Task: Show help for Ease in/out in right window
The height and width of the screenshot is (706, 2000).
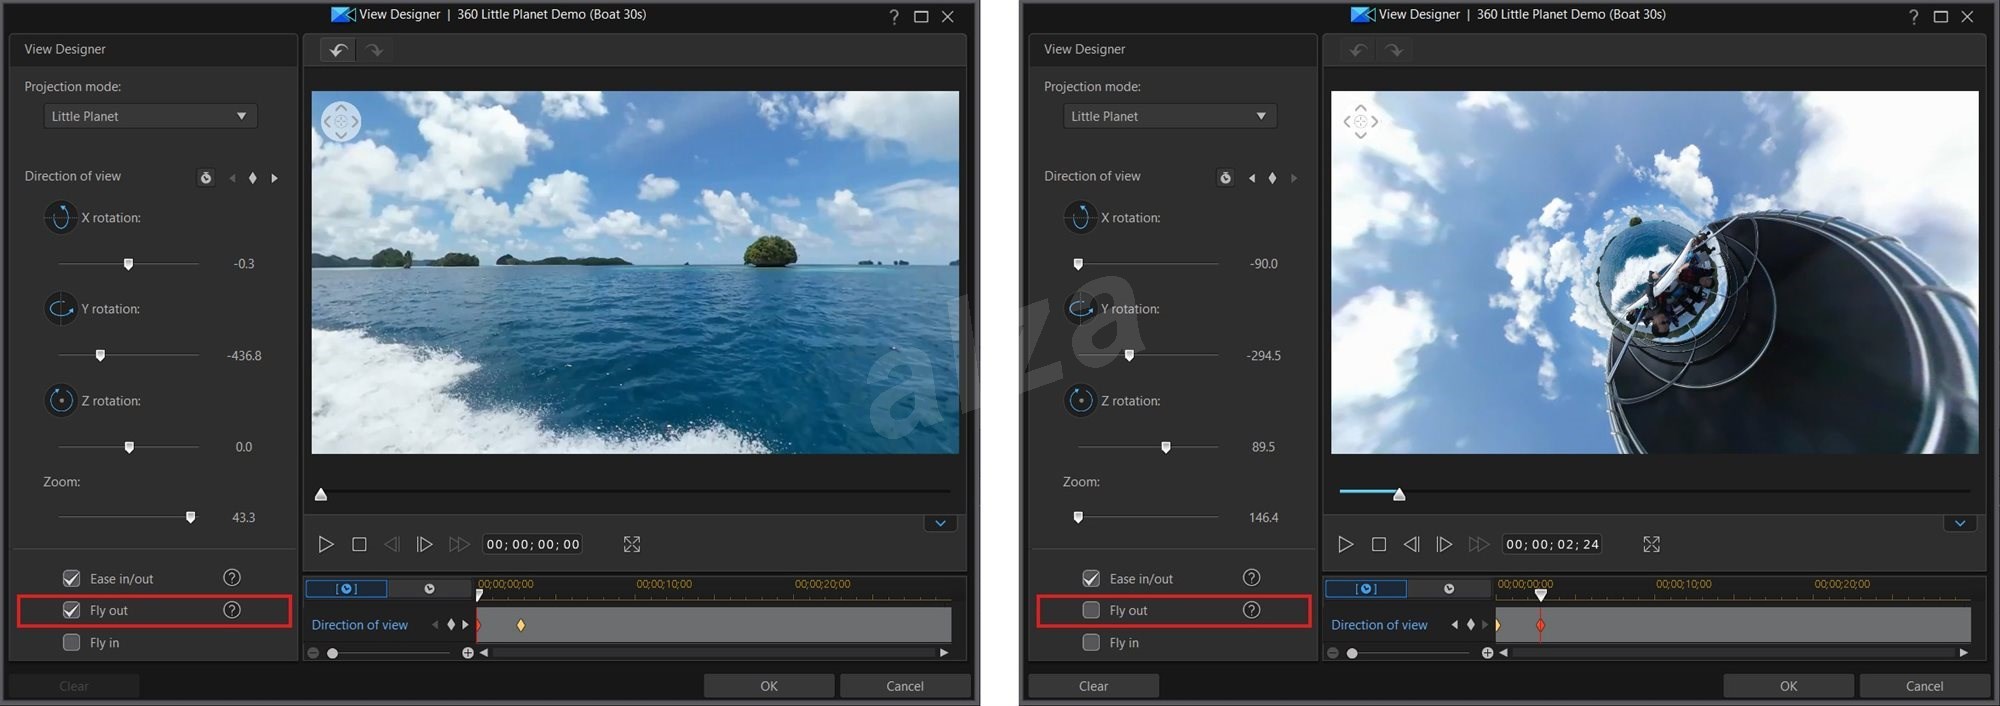Action: 1251,578
